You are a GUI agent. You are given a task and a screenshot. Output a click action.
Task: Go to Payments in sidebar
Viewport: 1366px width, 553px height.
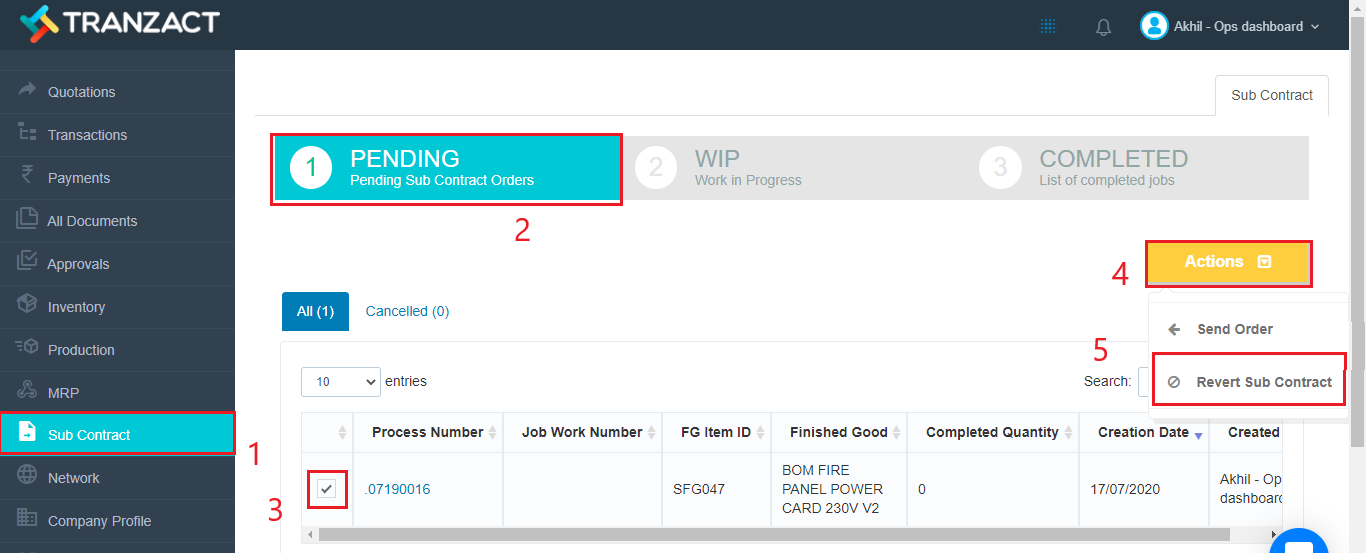(117, 178)
